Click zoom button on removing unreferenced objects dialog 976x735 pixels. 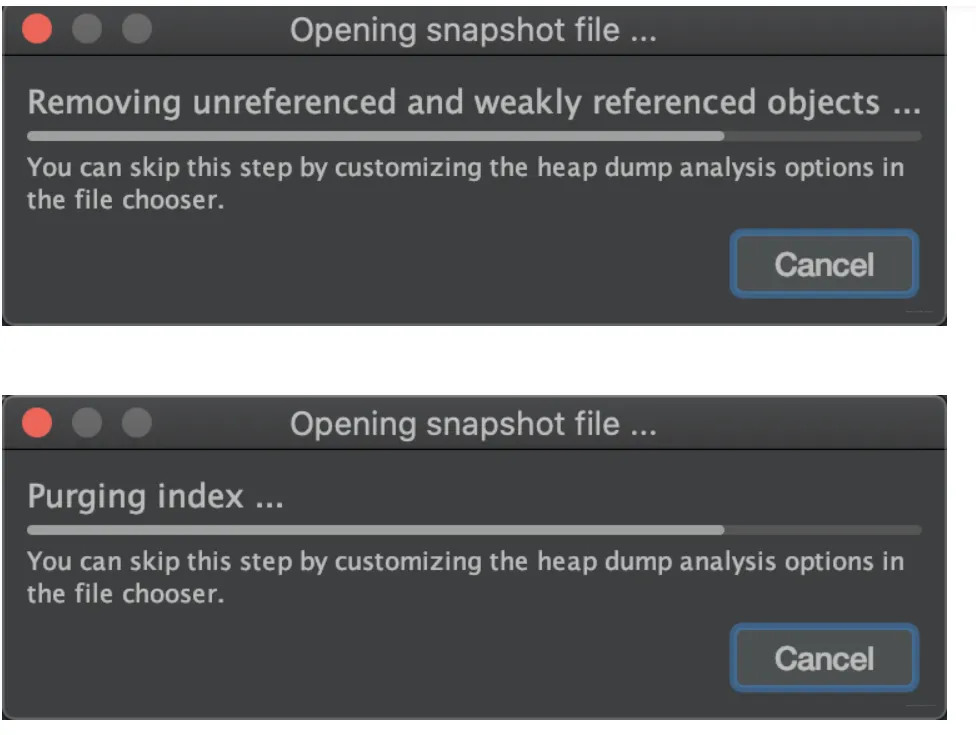point(136,30)
